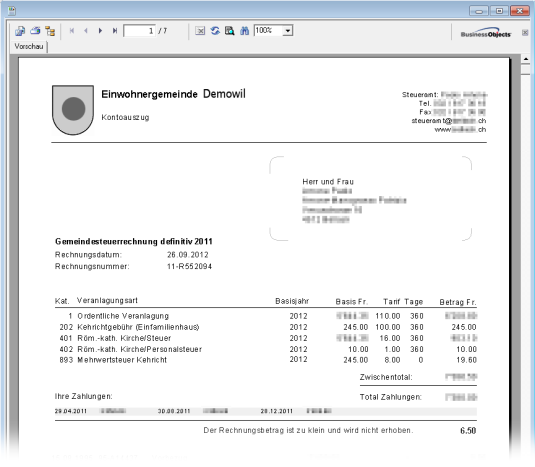Close the report viewer window
This screenshot has width=535, height=467.
(x=520, y=11)
